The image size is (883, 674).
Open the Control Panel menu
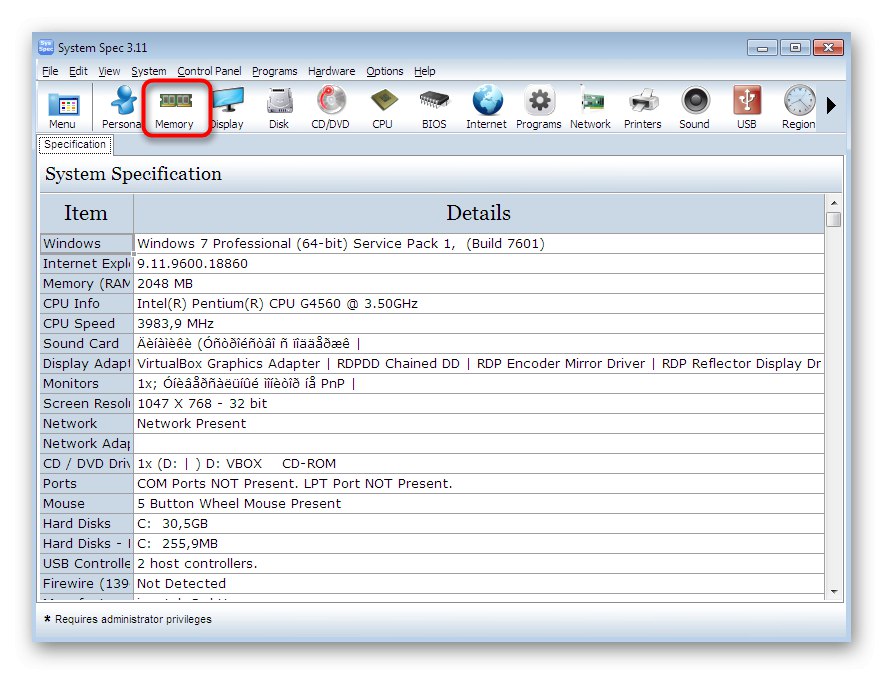click(209, 71)
